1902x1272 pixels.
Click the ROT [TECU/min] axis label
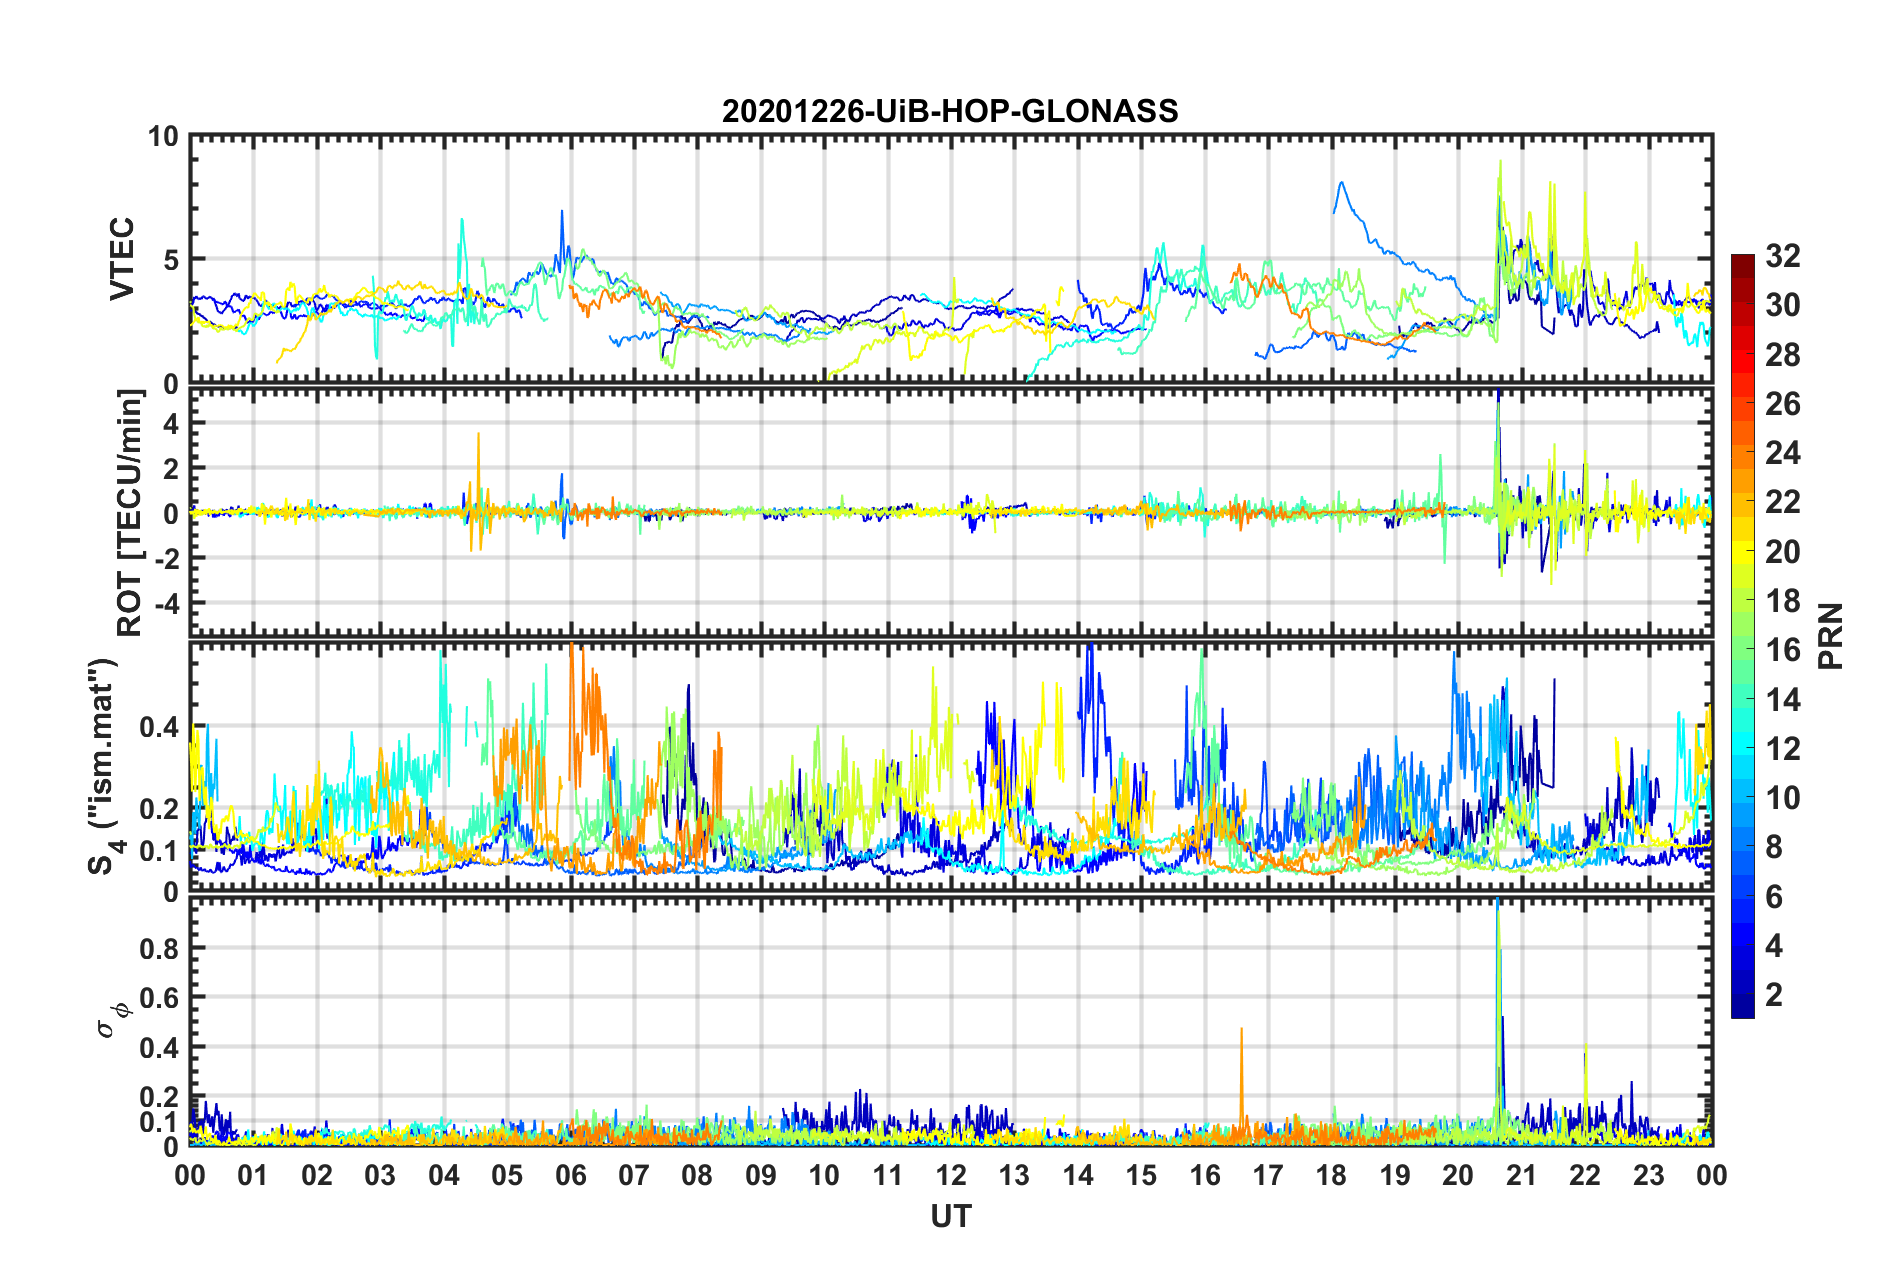[130, 513]
